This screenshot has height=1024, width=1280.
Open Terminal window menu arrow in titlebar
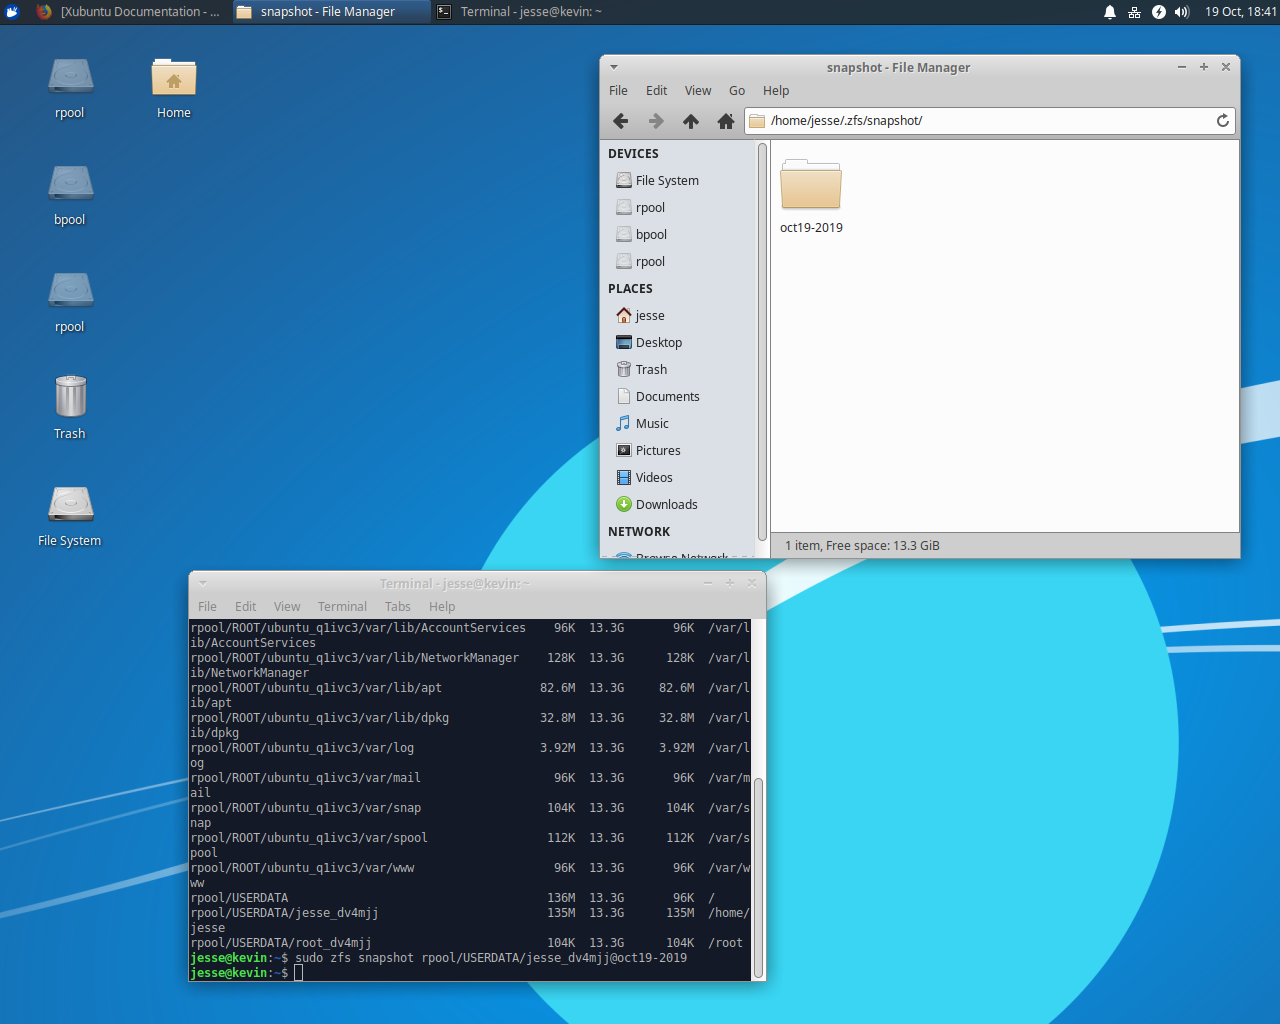pos(202,583)
